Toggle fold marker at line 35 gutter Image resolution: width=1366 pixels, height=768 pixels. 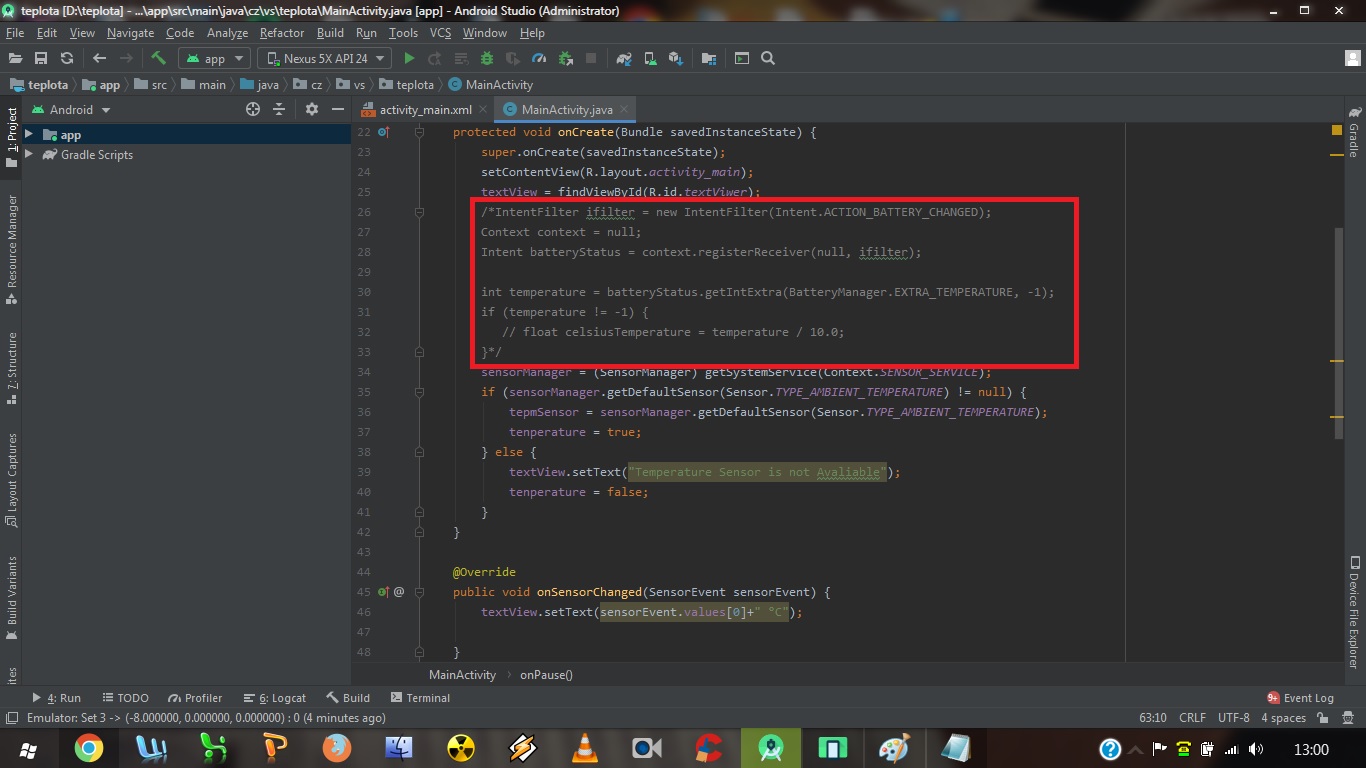point(420,392)
